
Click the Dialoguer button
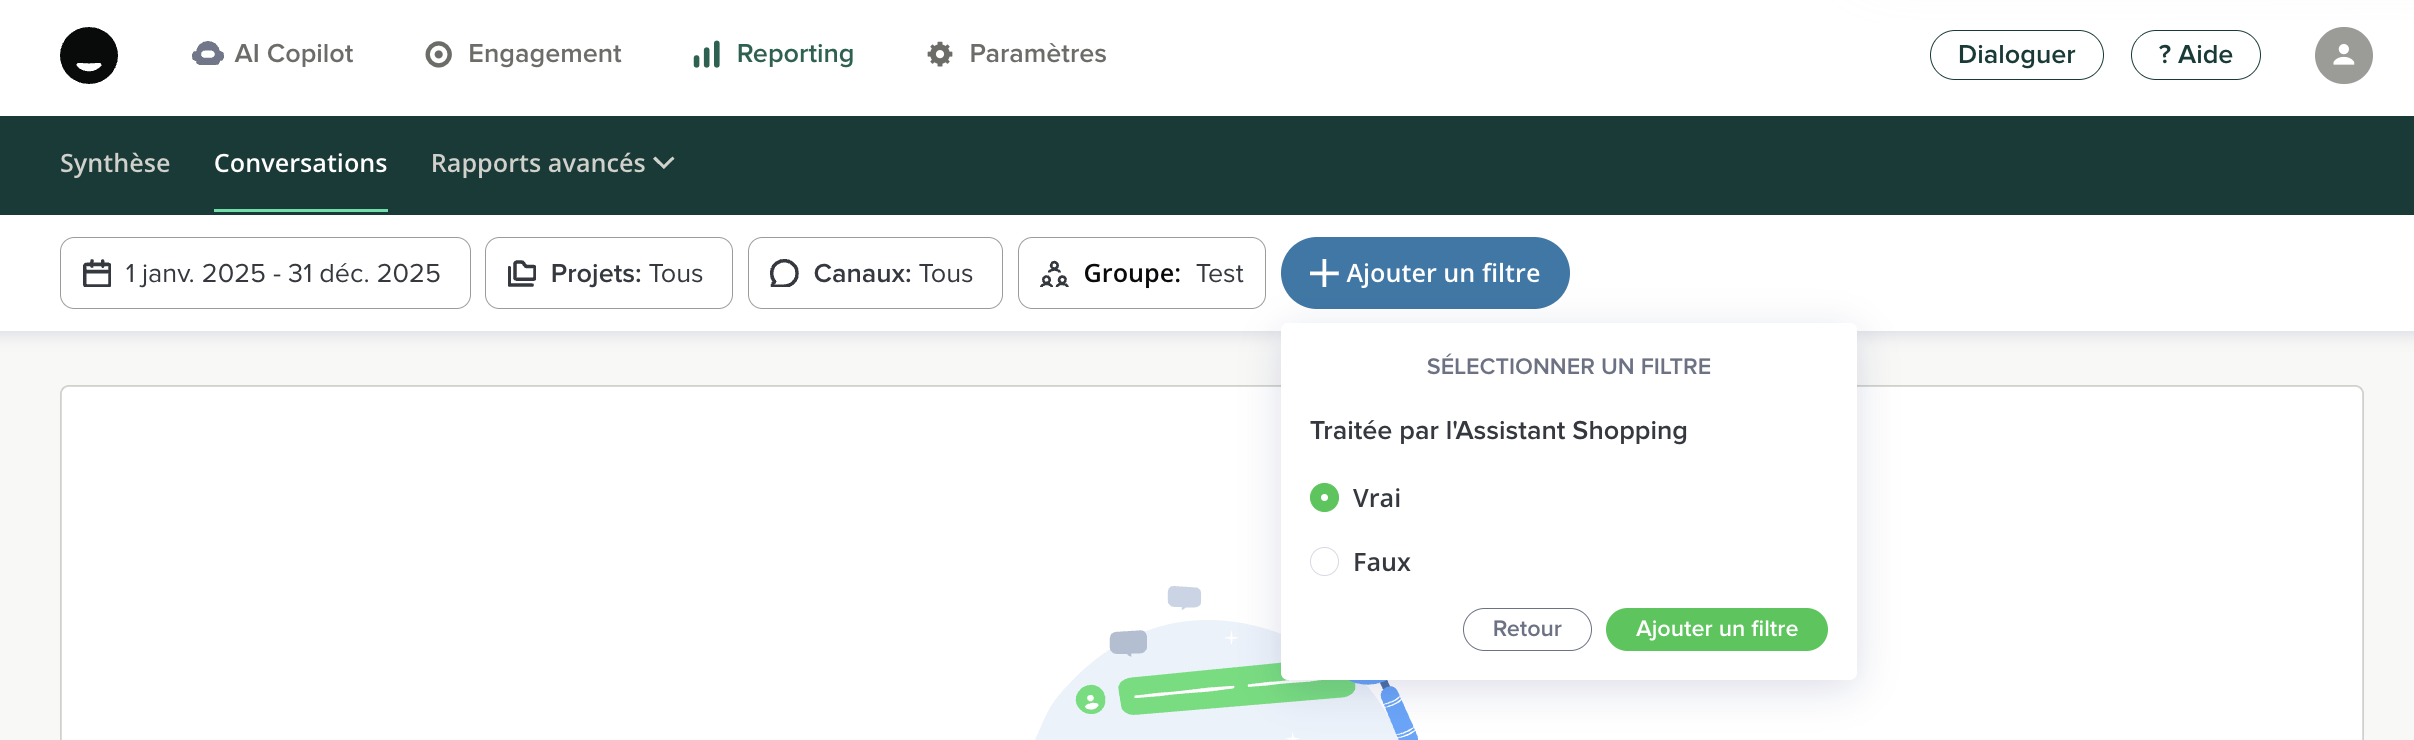coord(2016,55)
